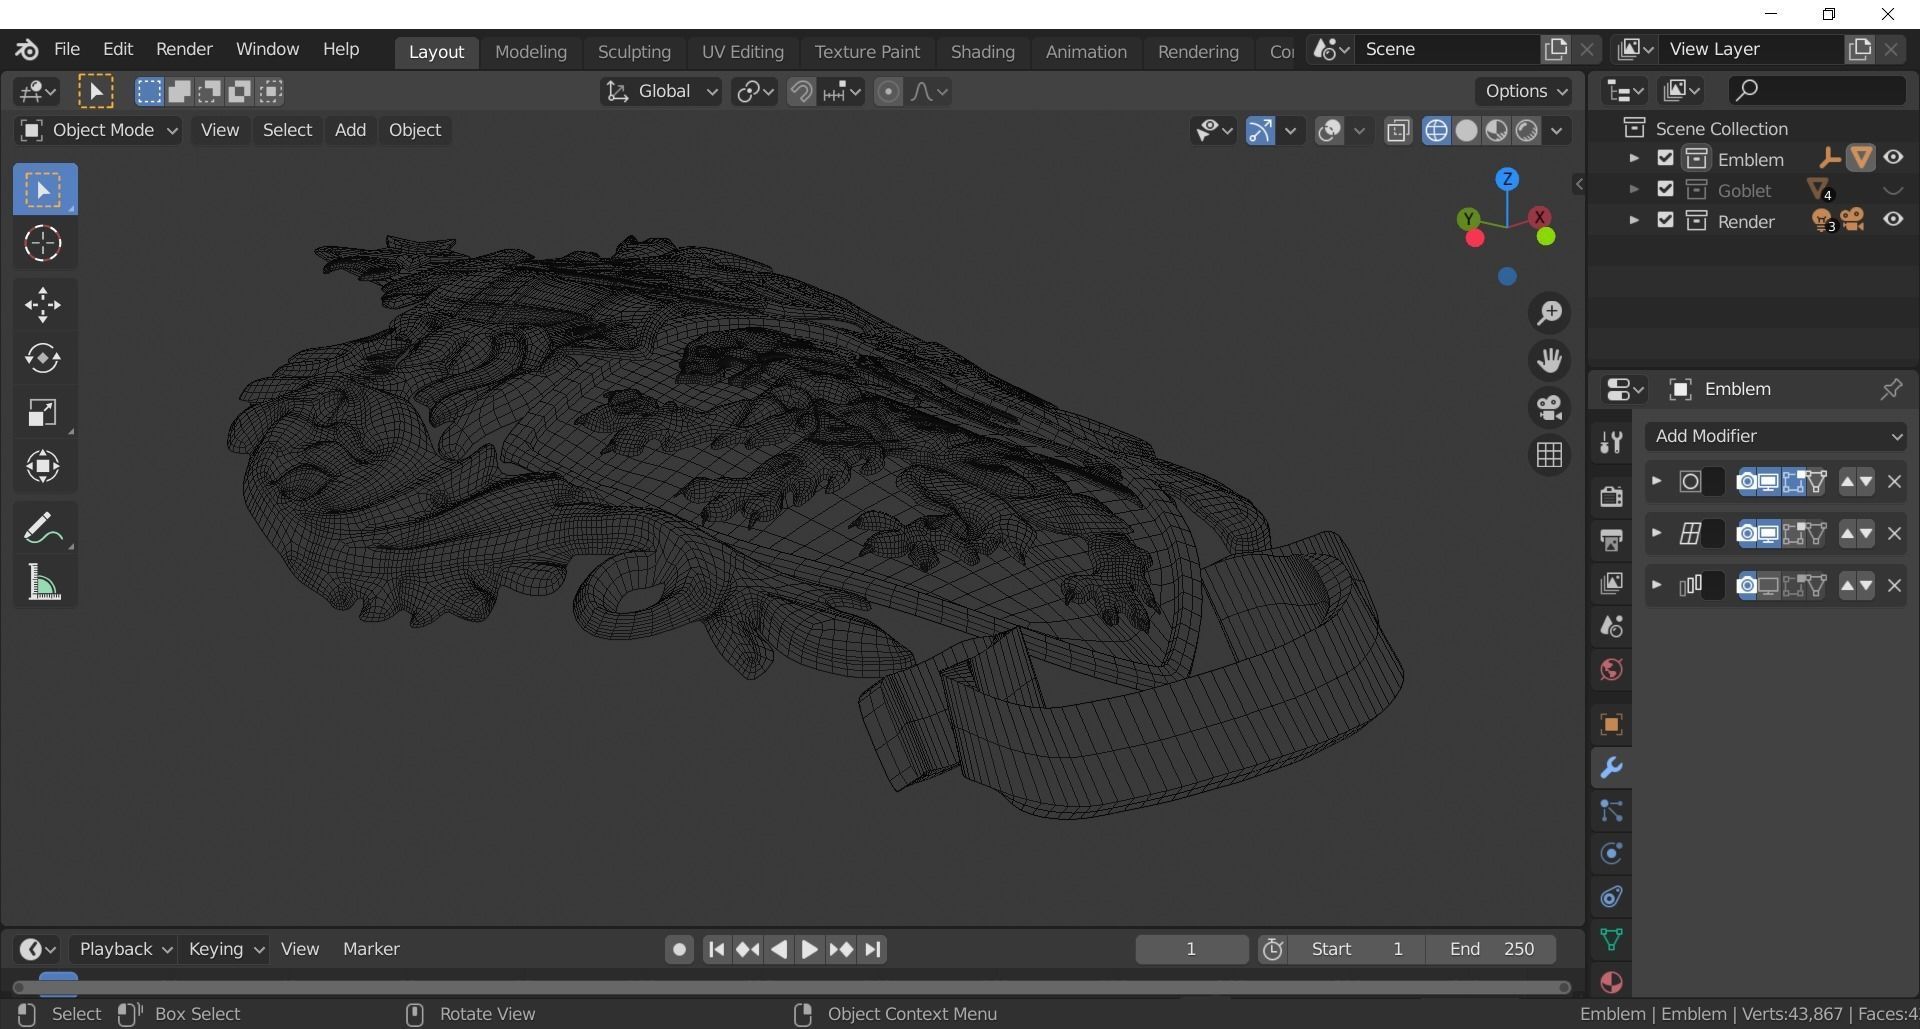The image size is (1920, 1029).
Task: Open the Render menu
Action: point(184,49)
